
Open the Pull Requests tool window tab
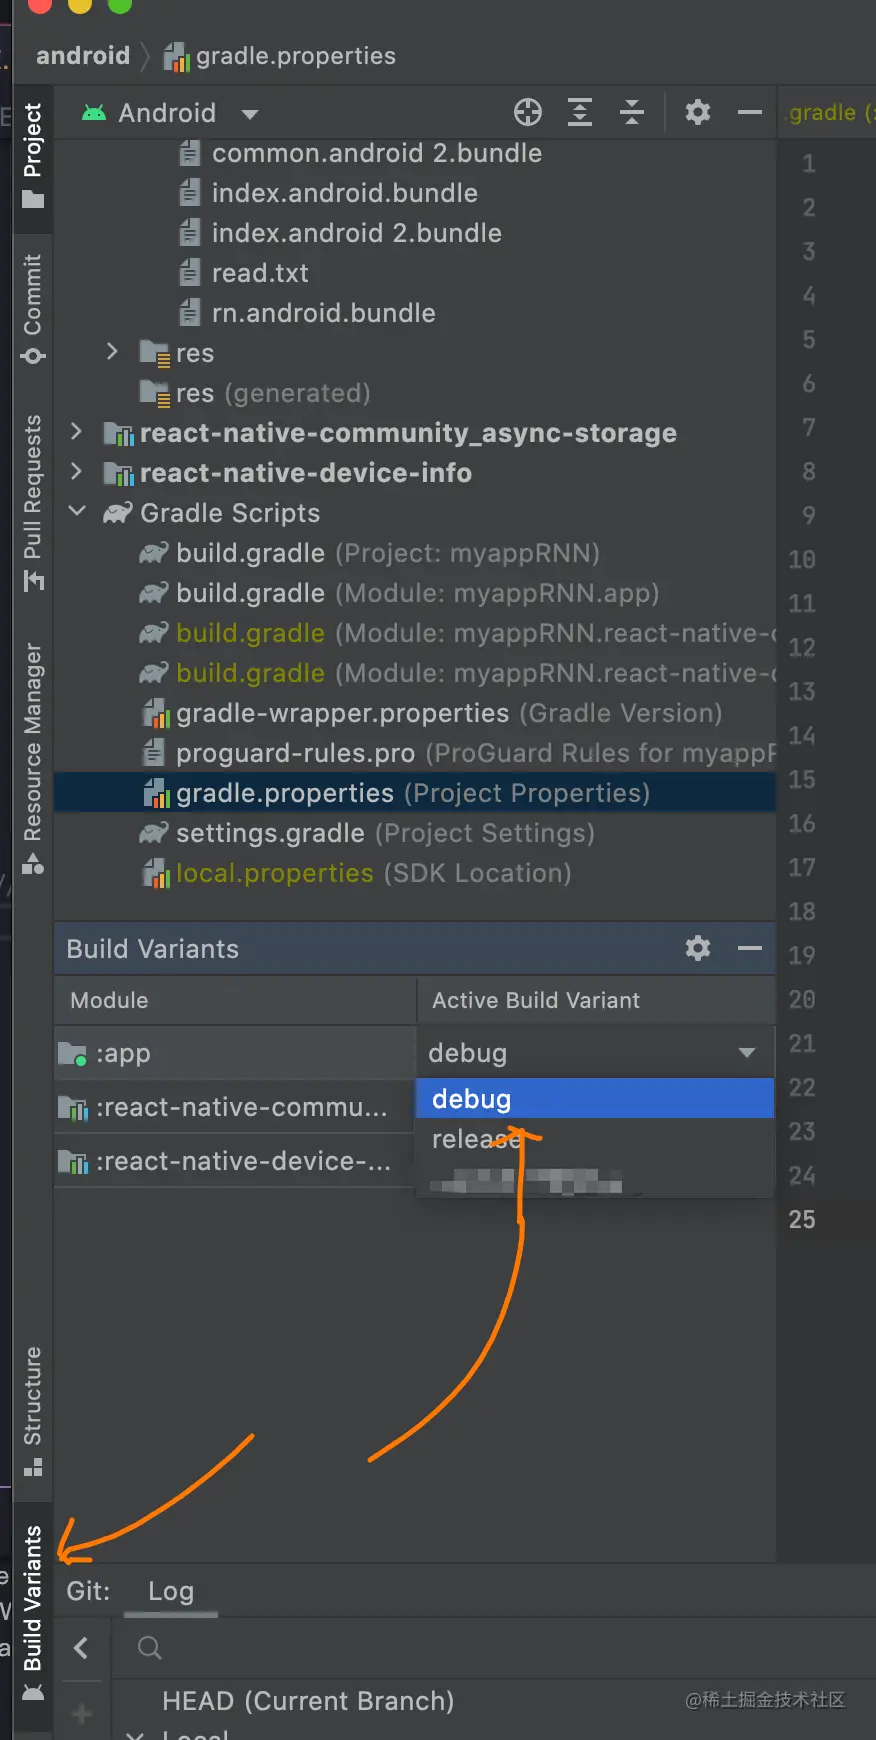point(33,503)
